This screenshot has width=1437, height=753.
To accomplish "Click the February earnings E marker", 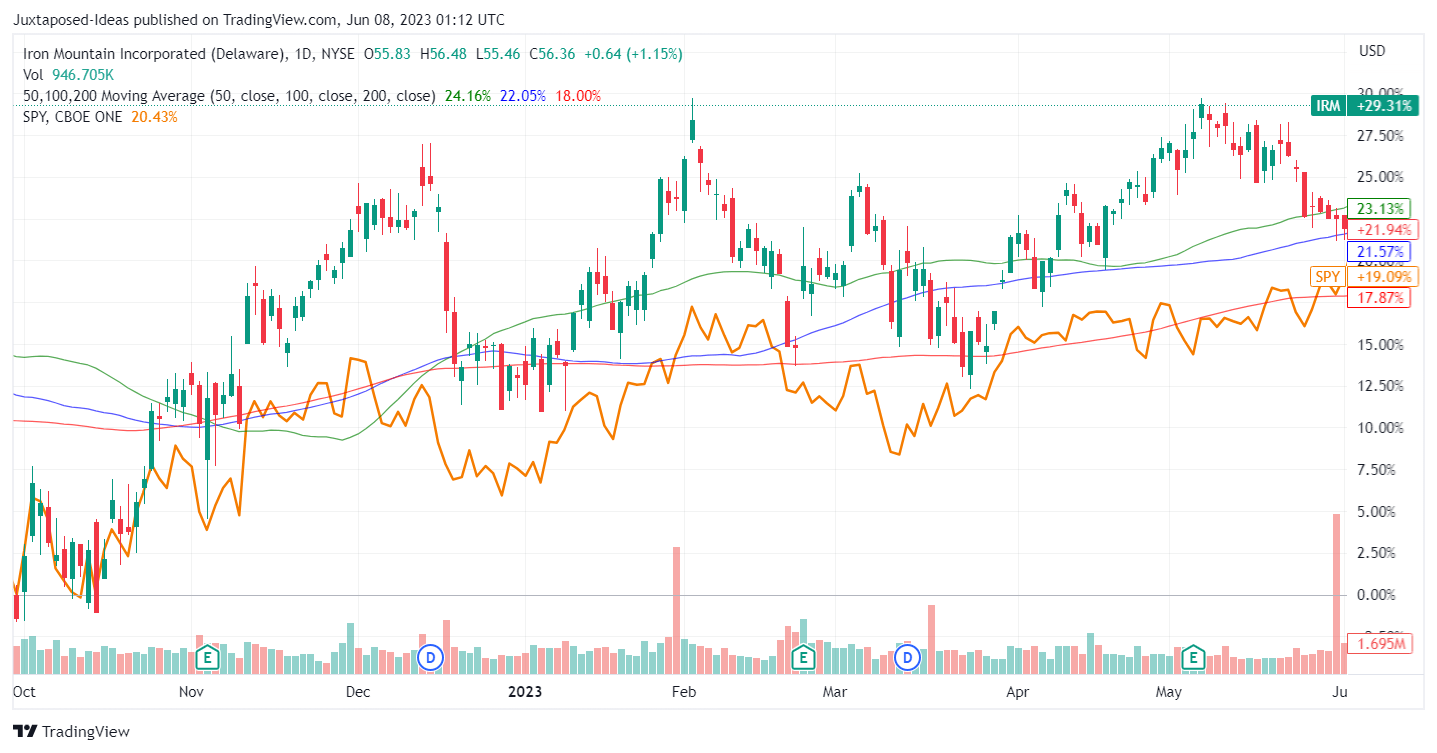I will point(801,657).
